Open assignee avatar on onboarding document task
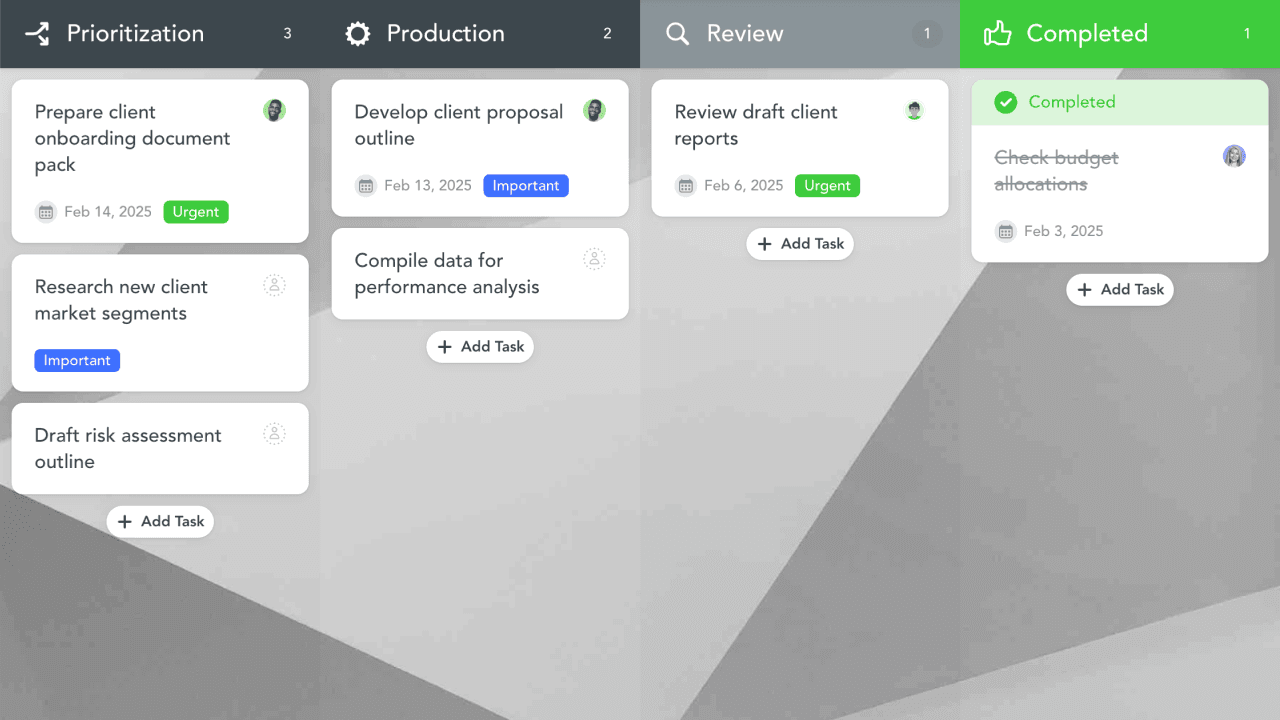 pos(274,111)
